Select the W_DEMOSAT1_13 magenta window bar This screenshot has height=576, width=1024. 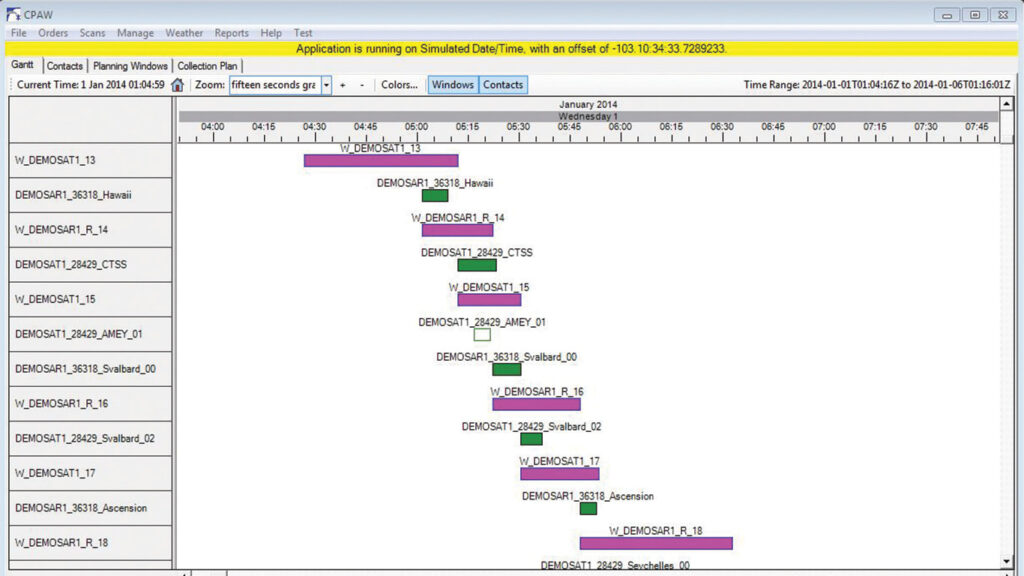[381, 161]
